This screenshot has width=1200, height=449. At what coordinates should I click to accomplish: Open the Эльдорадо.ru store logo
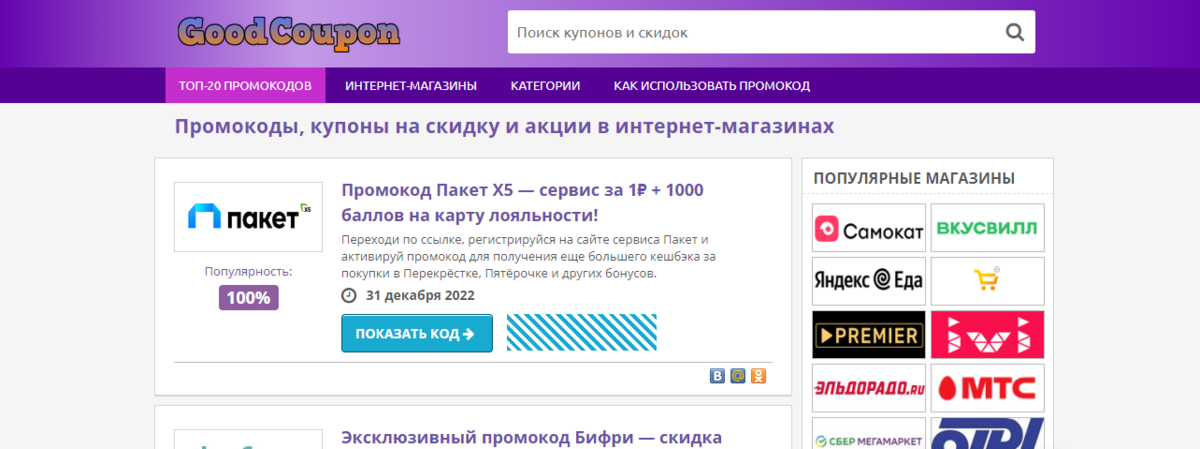868,388
